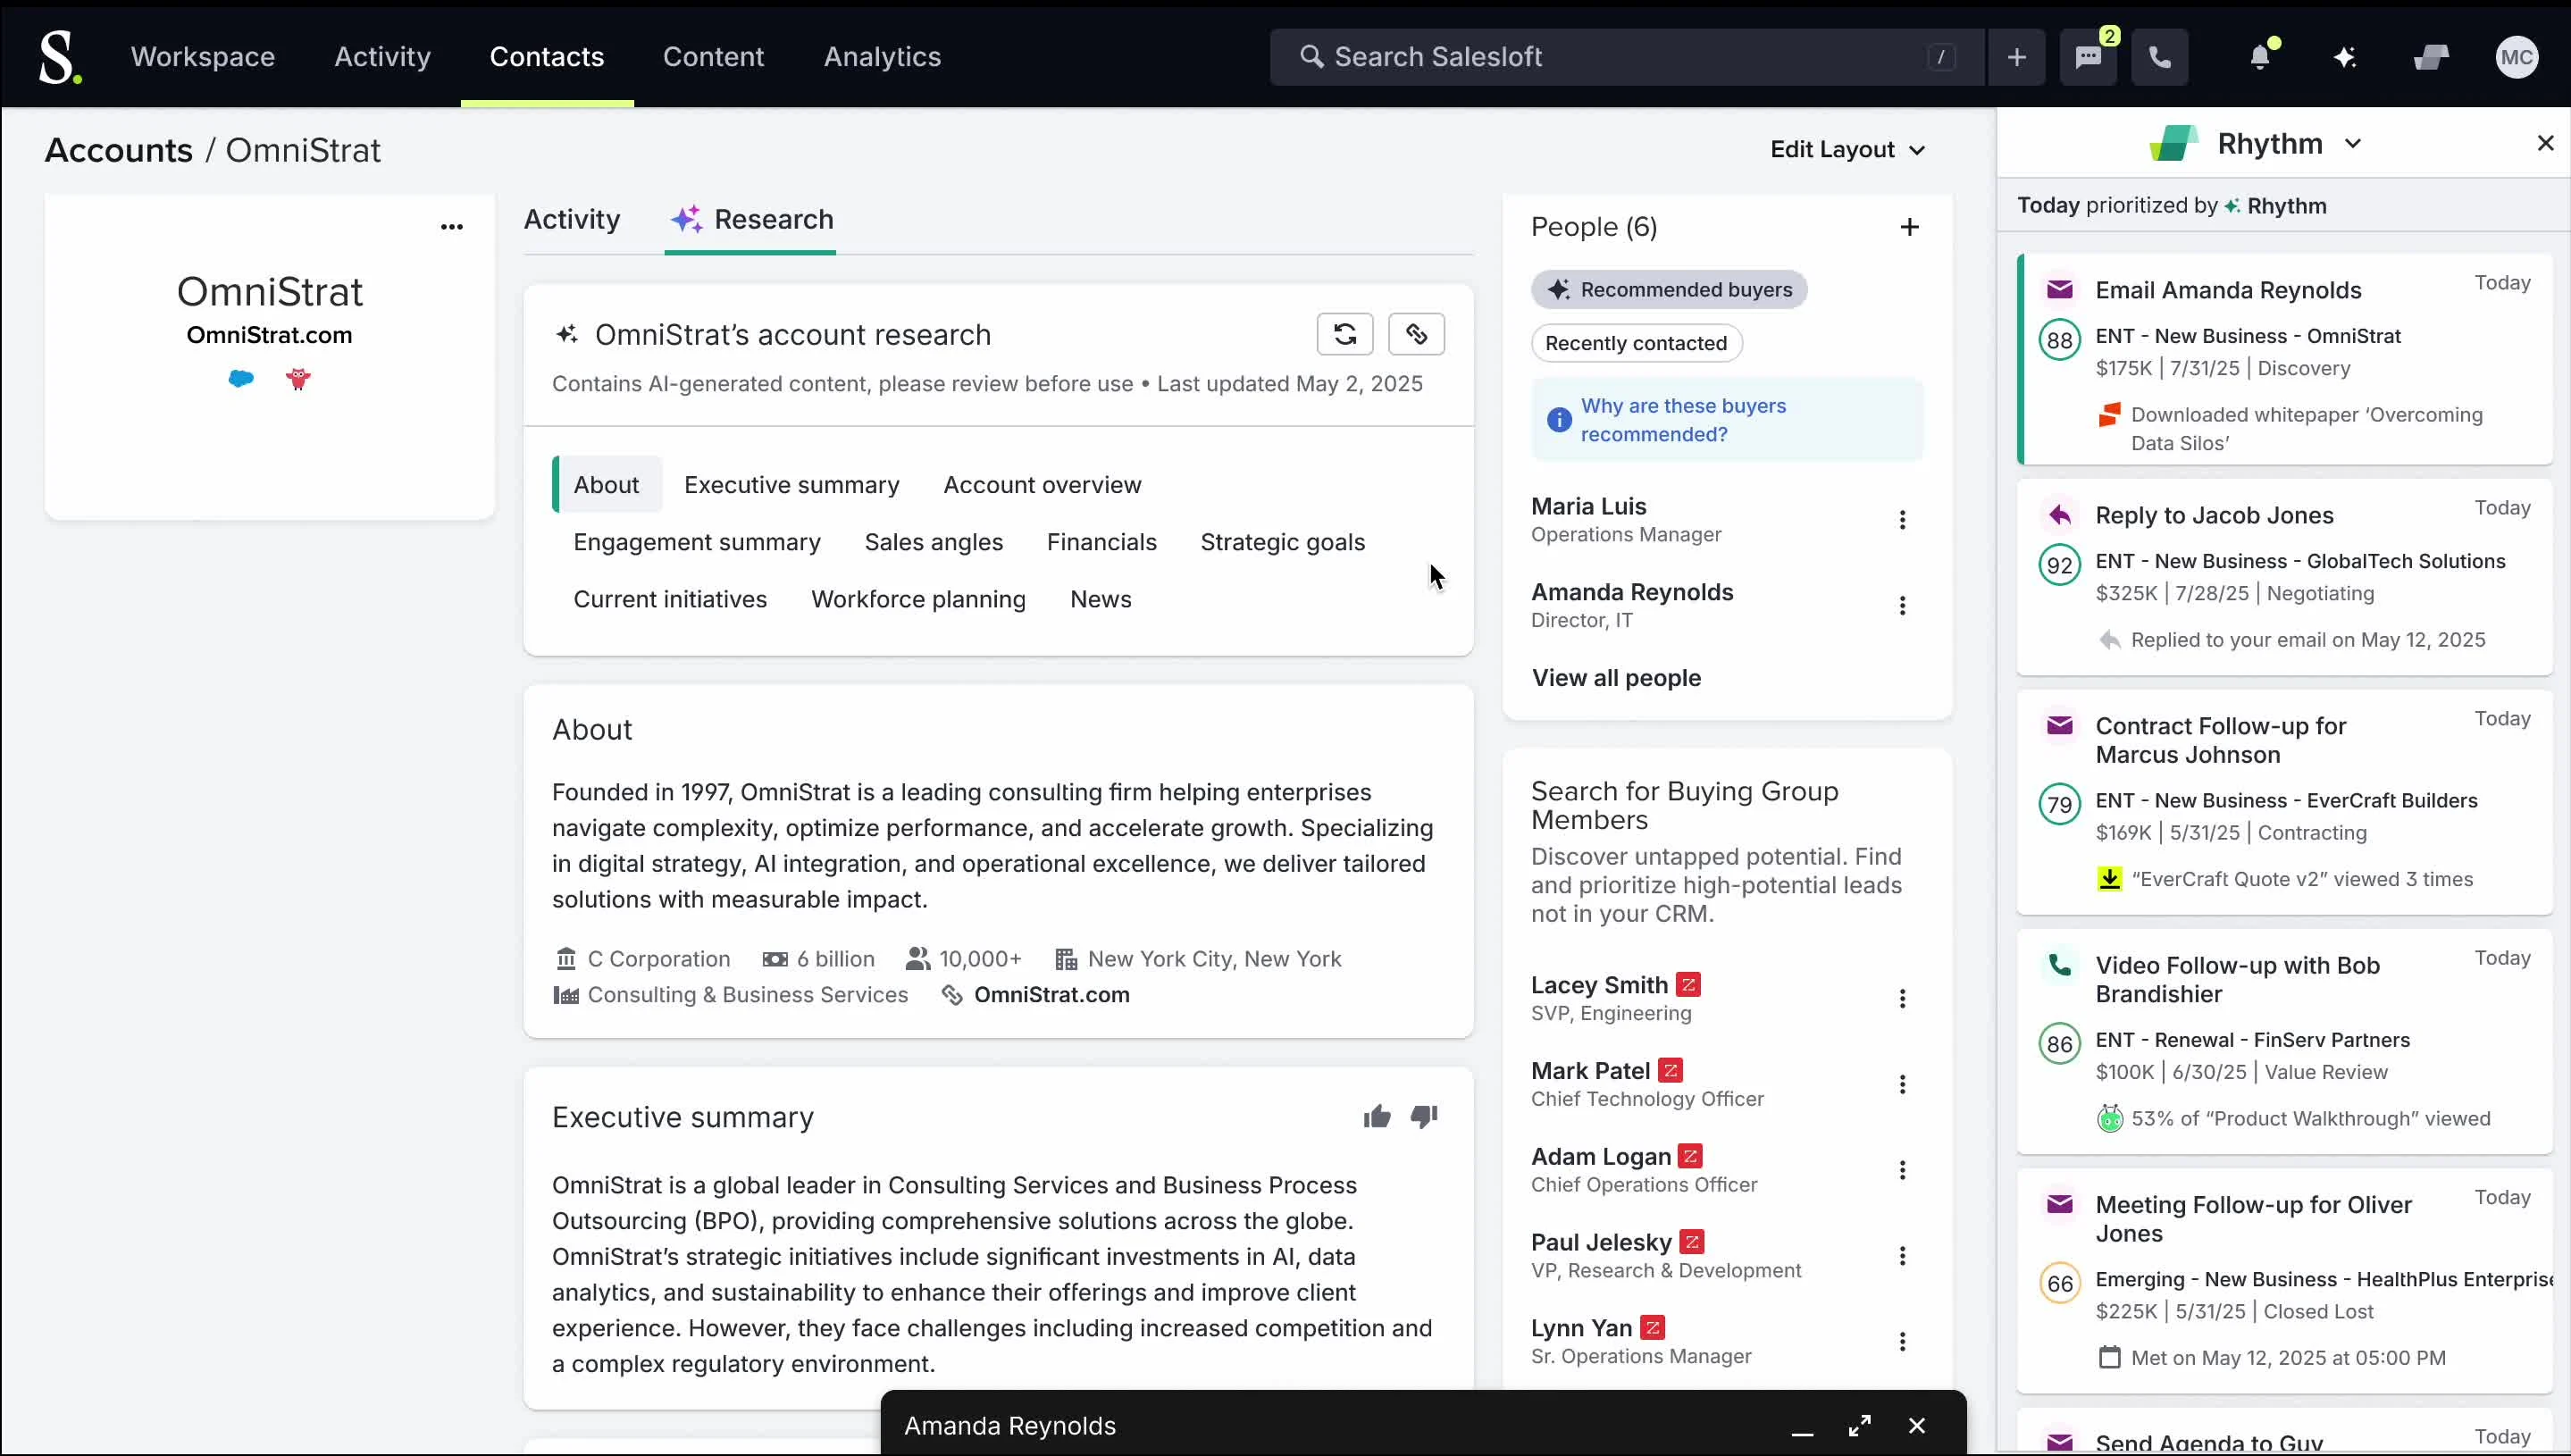
Task: Switch to the account Activity tab
Action: tap(572, 220)
